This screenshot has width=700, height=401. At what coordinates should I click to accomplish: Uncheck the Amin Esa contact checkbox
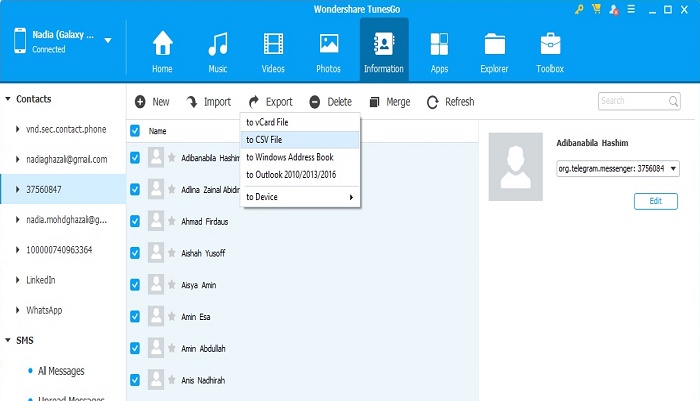coord(135,316)
